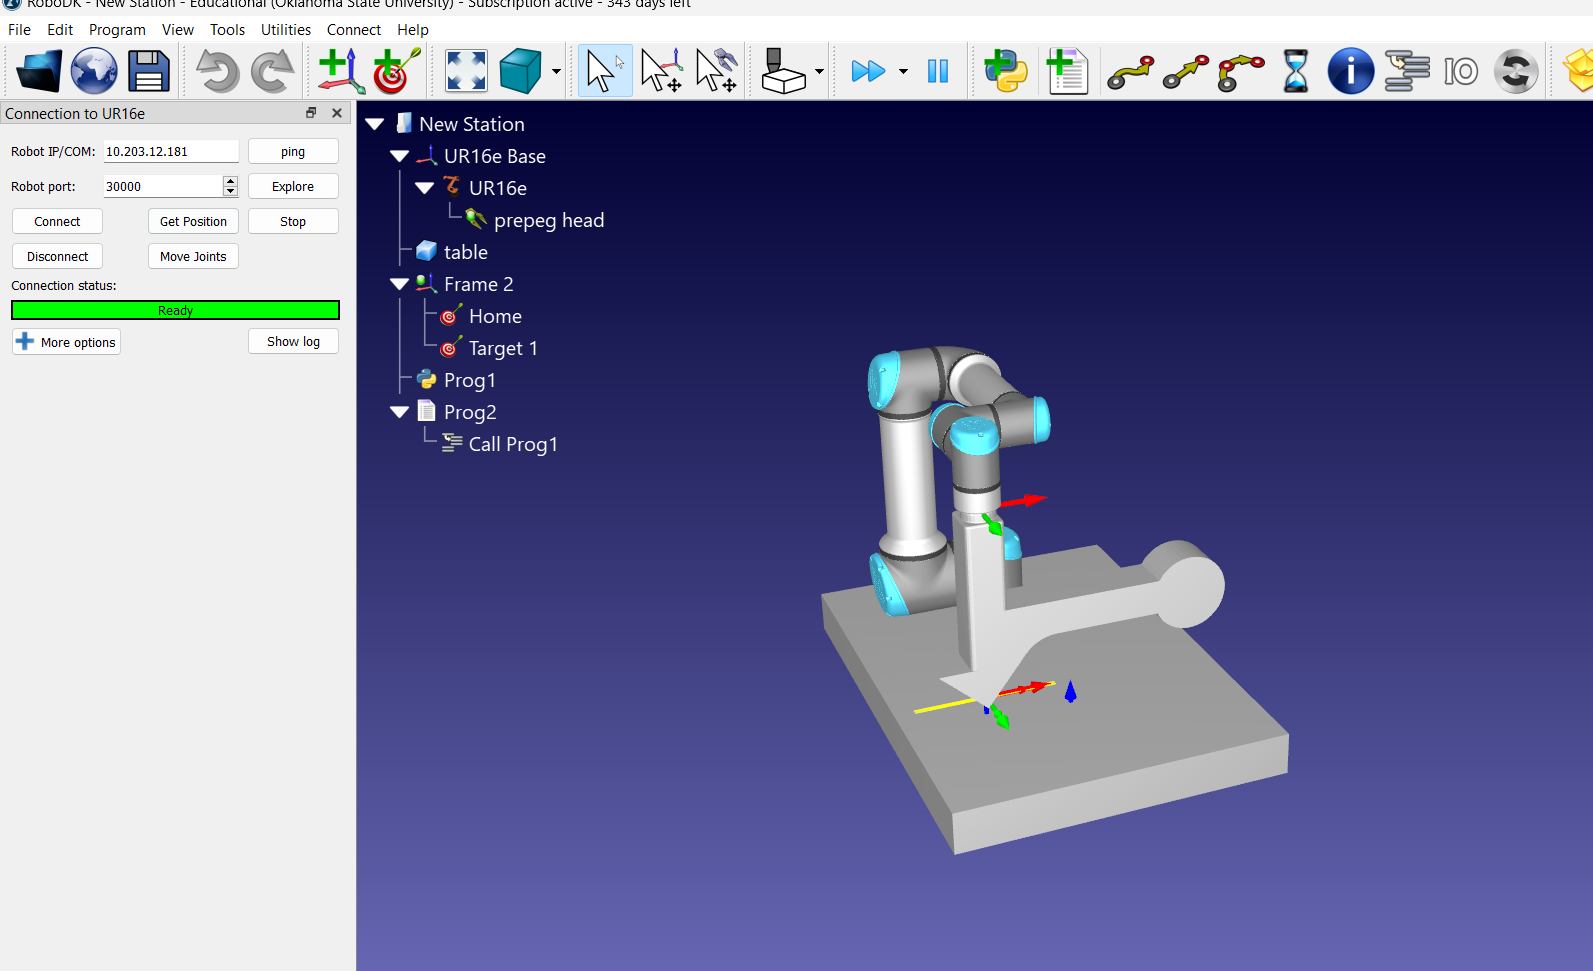Image resolution: width=1593 pixels, height=971 pixels.
Task: Open the Utilities menu
Action: tap(285, 30)
